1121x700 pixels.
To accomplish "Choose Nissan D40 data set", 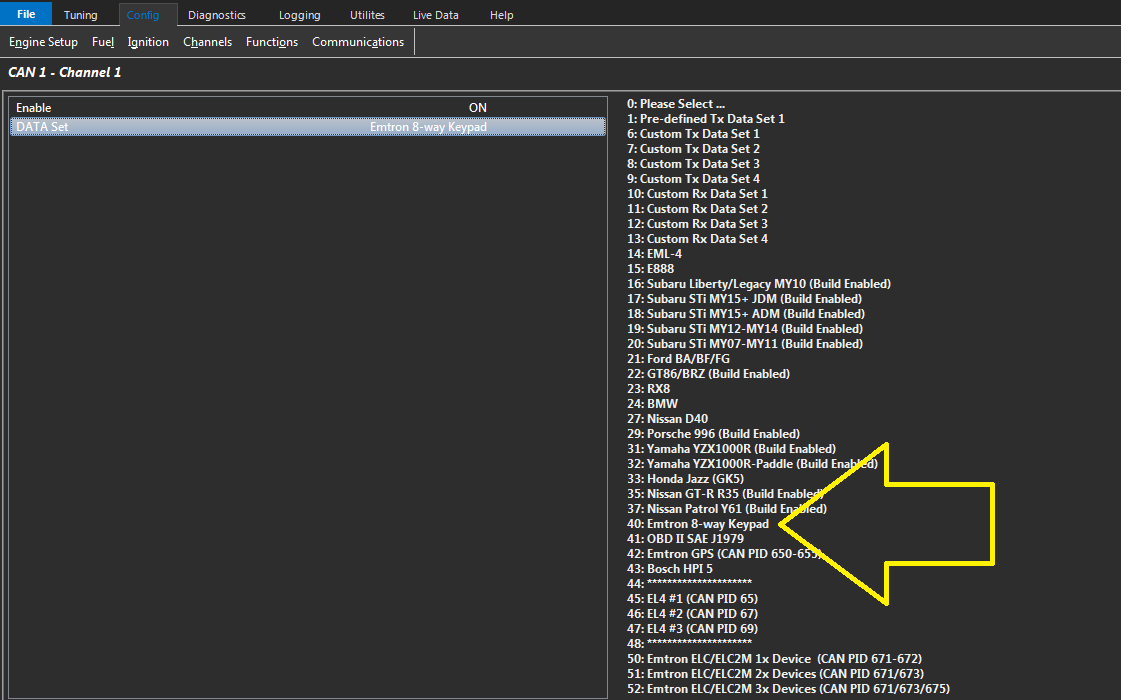I will coord(667,419).
